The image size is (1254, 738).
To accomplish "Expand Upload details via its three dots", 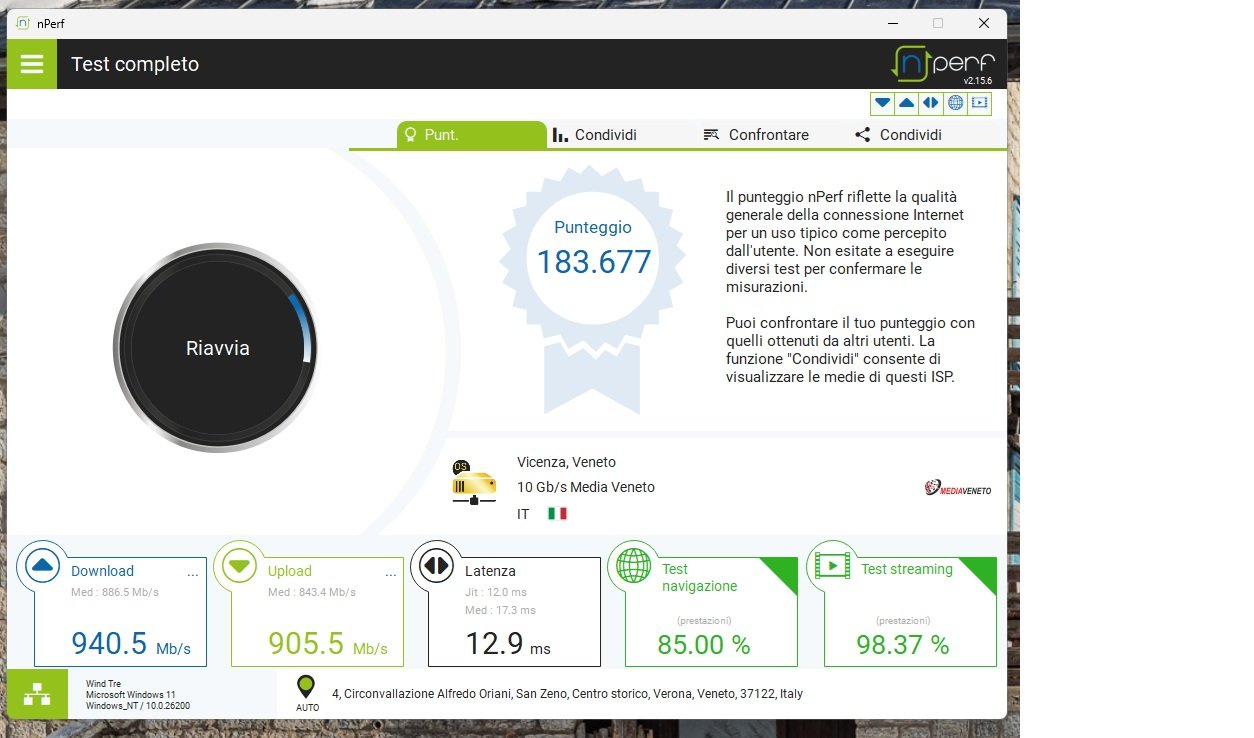I will click(389, 574).
